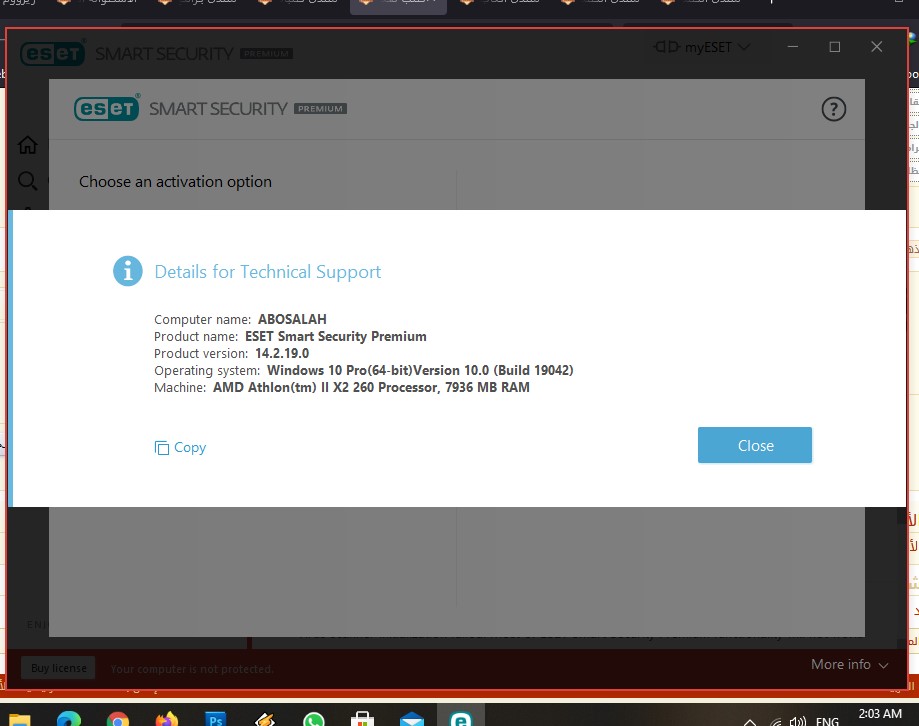Click the Close button in Technical Support dialog

click(x=754, y=445)
